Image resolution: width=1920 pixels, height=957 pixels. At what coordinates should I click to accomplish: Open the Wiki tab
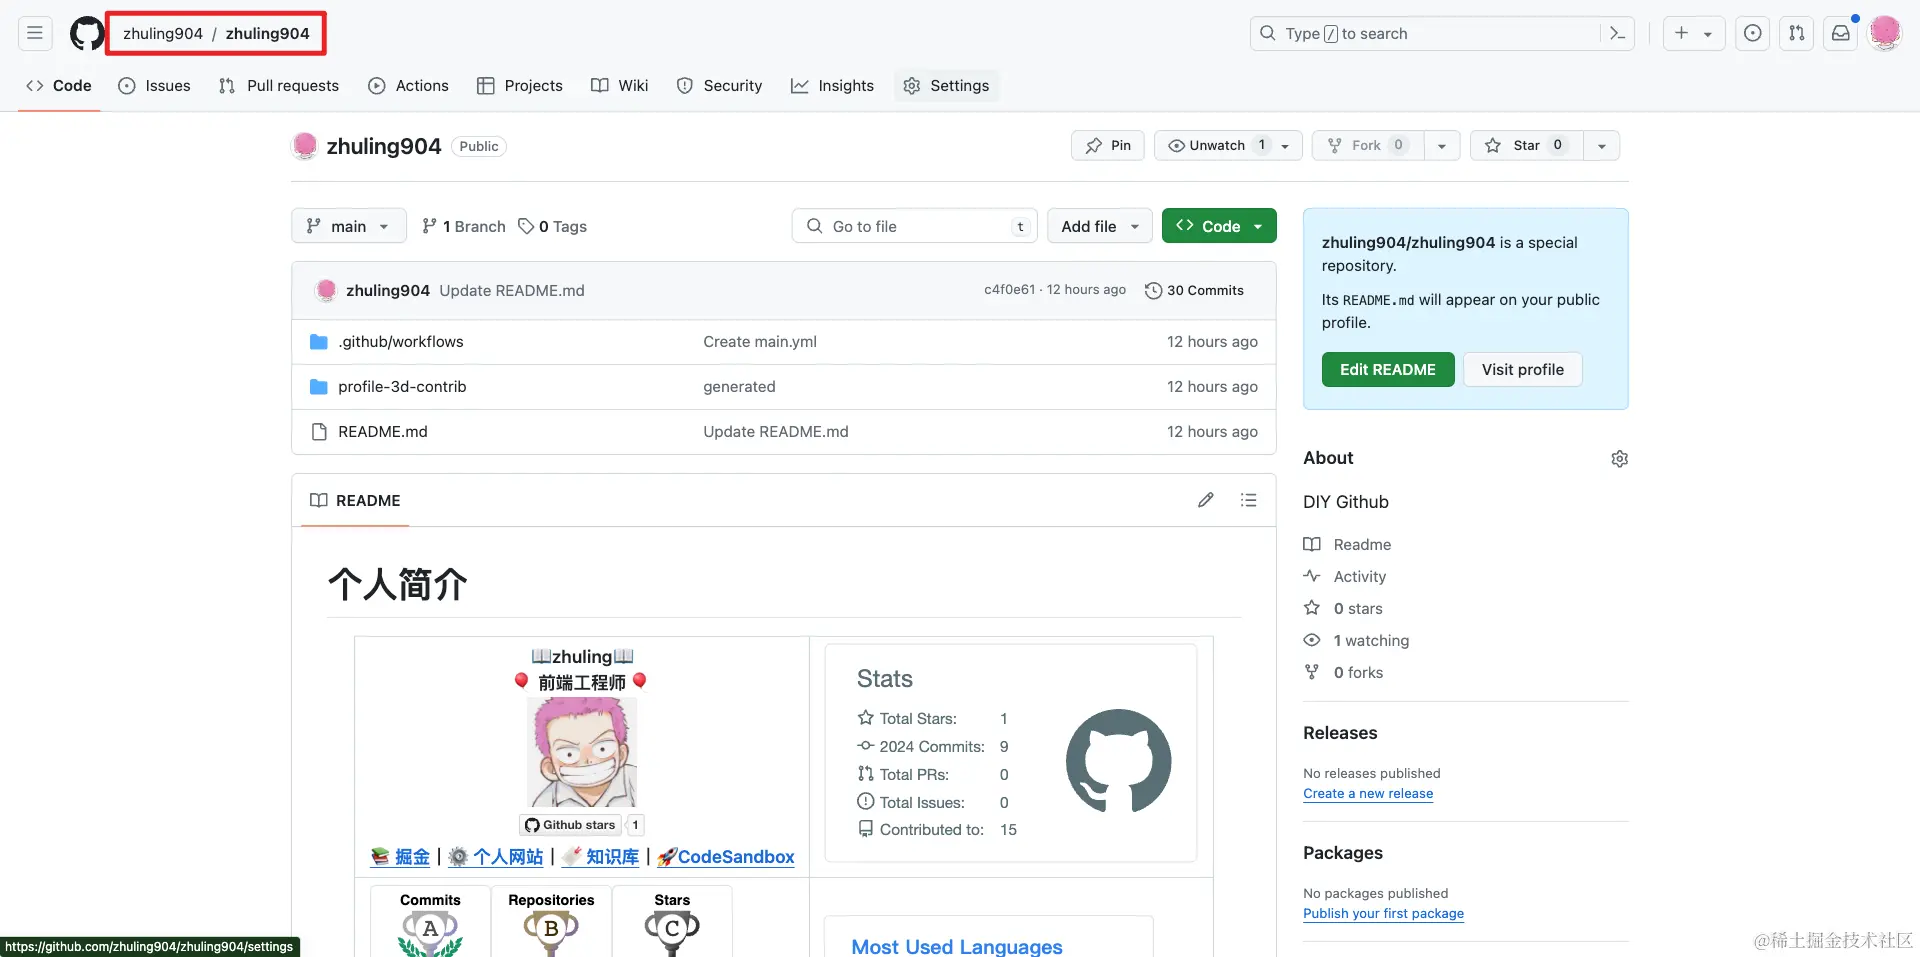click(620, 86)
